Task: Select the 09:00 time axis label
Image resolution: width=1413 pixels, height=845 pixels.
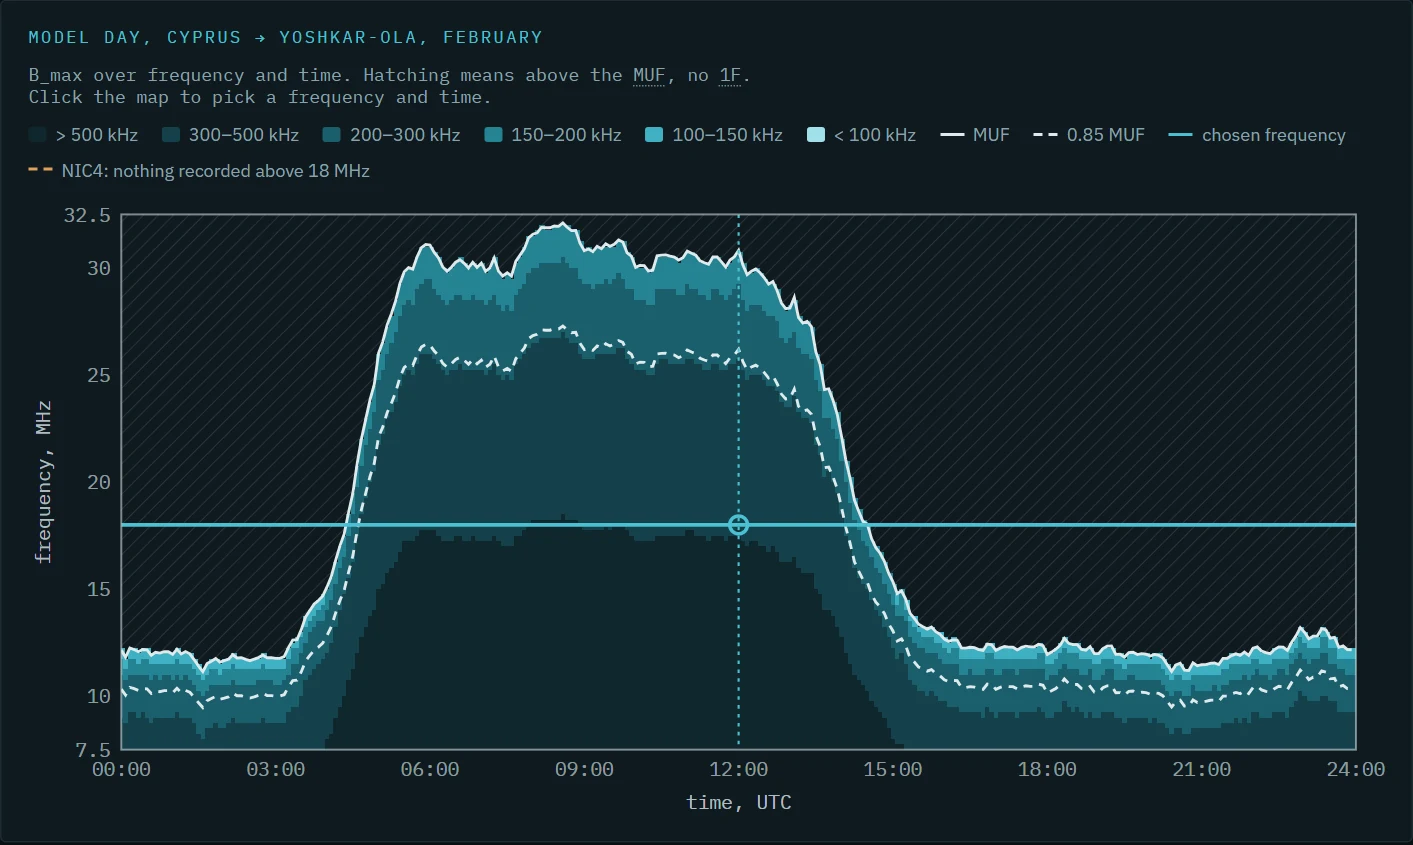Action: pos(584,769)
